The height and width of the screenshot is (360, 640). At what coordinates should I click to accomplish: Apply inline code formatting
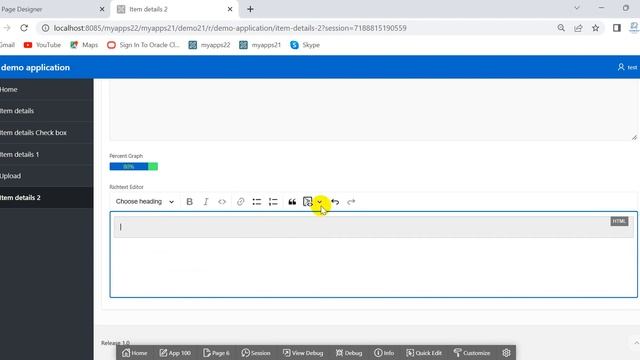tap(222, 202)
